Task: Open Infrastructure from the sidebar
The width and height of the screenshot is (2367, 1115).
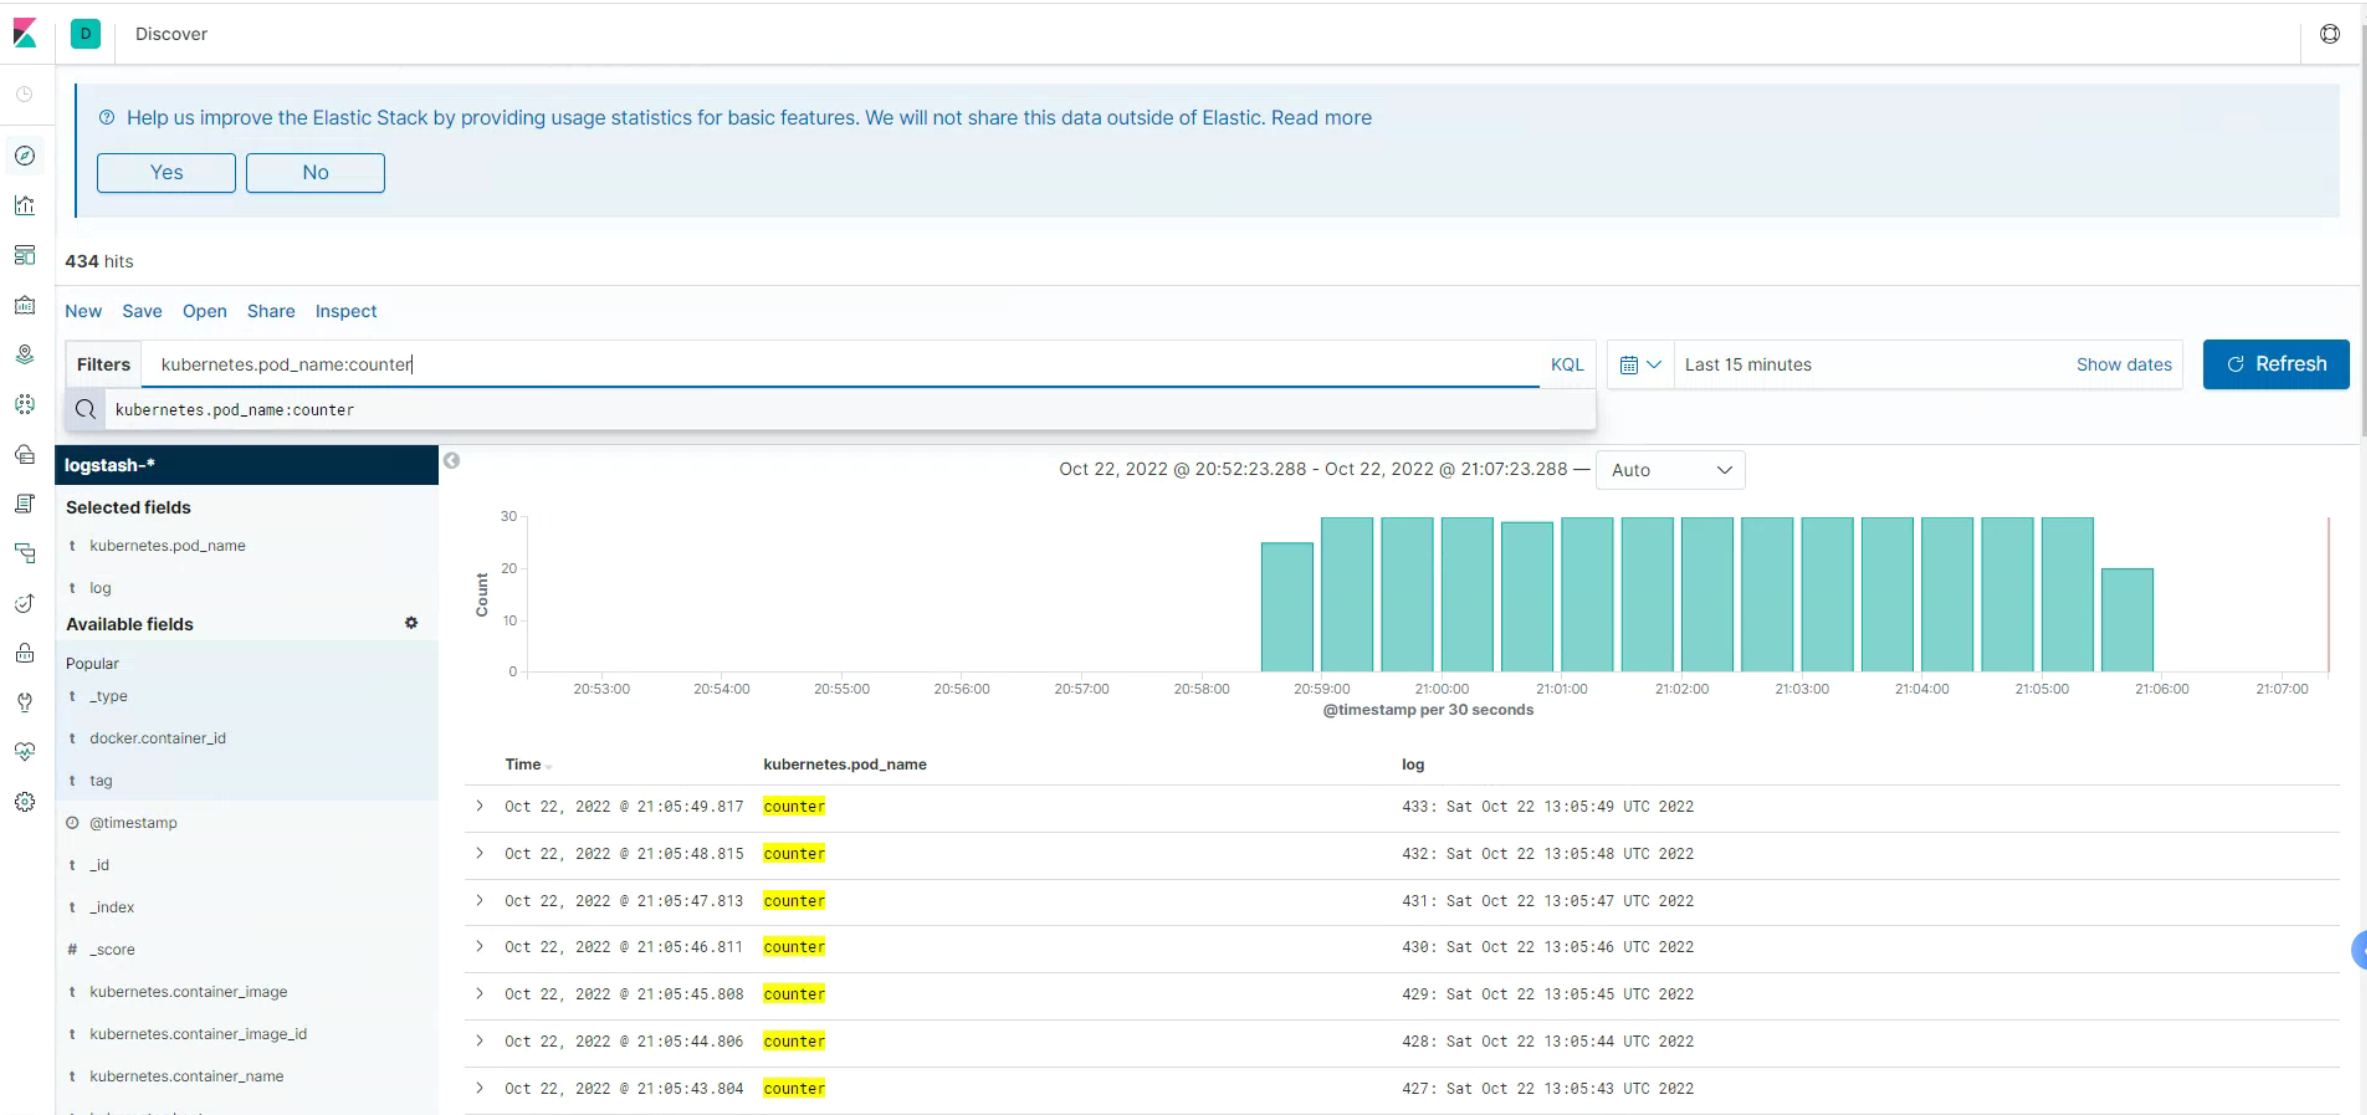Action: [x=25, y=454]
